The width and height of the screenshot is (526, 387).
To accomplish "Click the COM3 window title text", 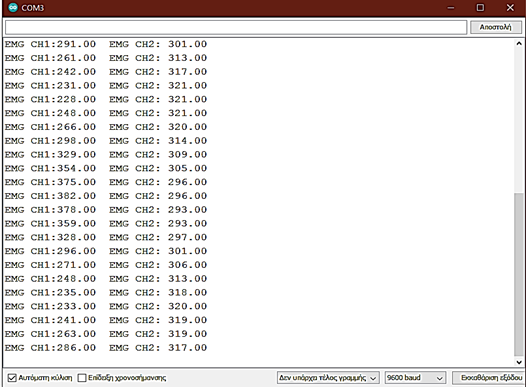I will coord(33,8).
